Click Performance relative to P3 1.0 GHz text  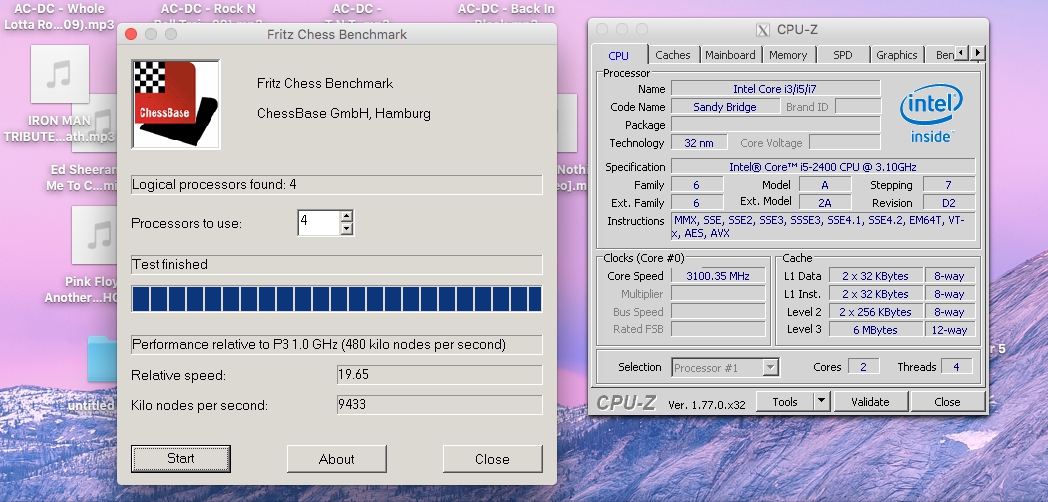click(337, 345)
